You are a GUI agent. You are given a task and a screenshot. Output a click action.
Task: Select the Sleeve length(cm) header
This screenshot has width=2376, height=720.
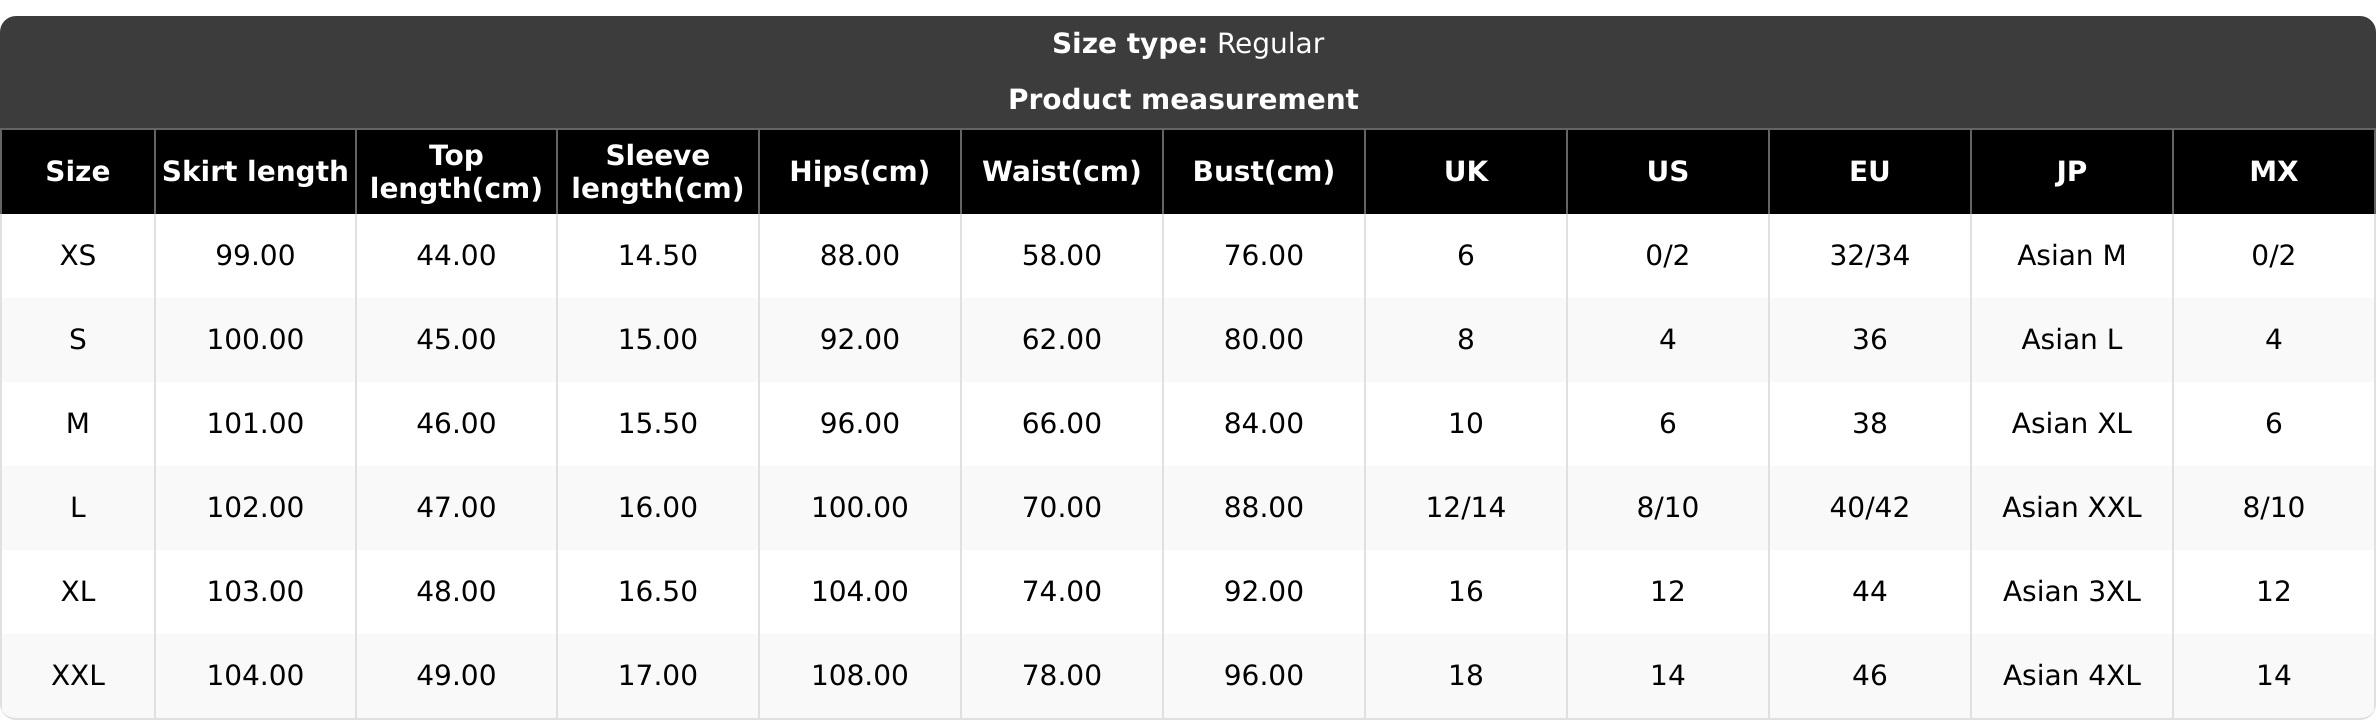tap(658, 172)
